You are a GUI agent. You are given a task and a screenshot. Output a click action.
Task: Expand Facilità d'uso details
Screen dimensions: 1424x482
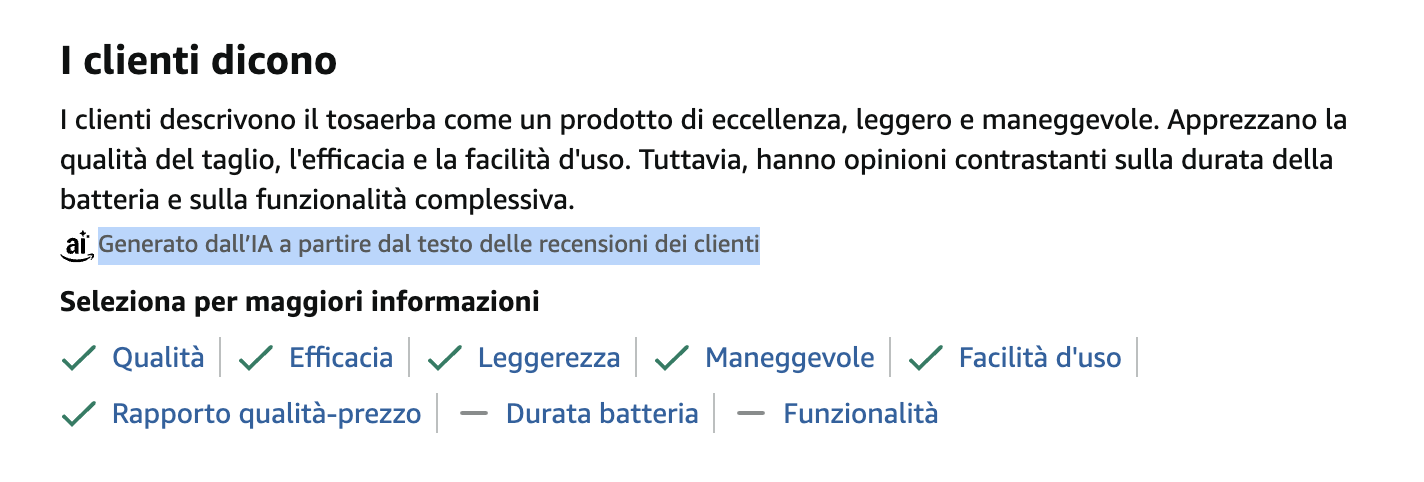point(1040,358)
